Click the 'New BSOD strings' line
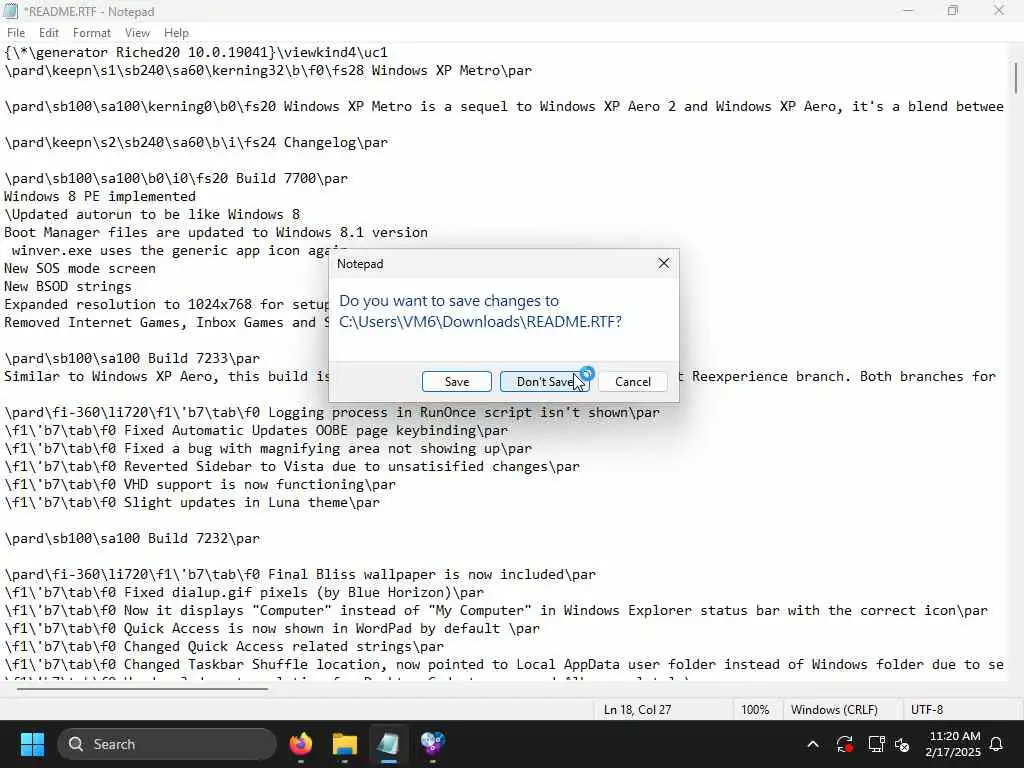The height and width of the screenshot is (768, 1024). tap(68, 287)
